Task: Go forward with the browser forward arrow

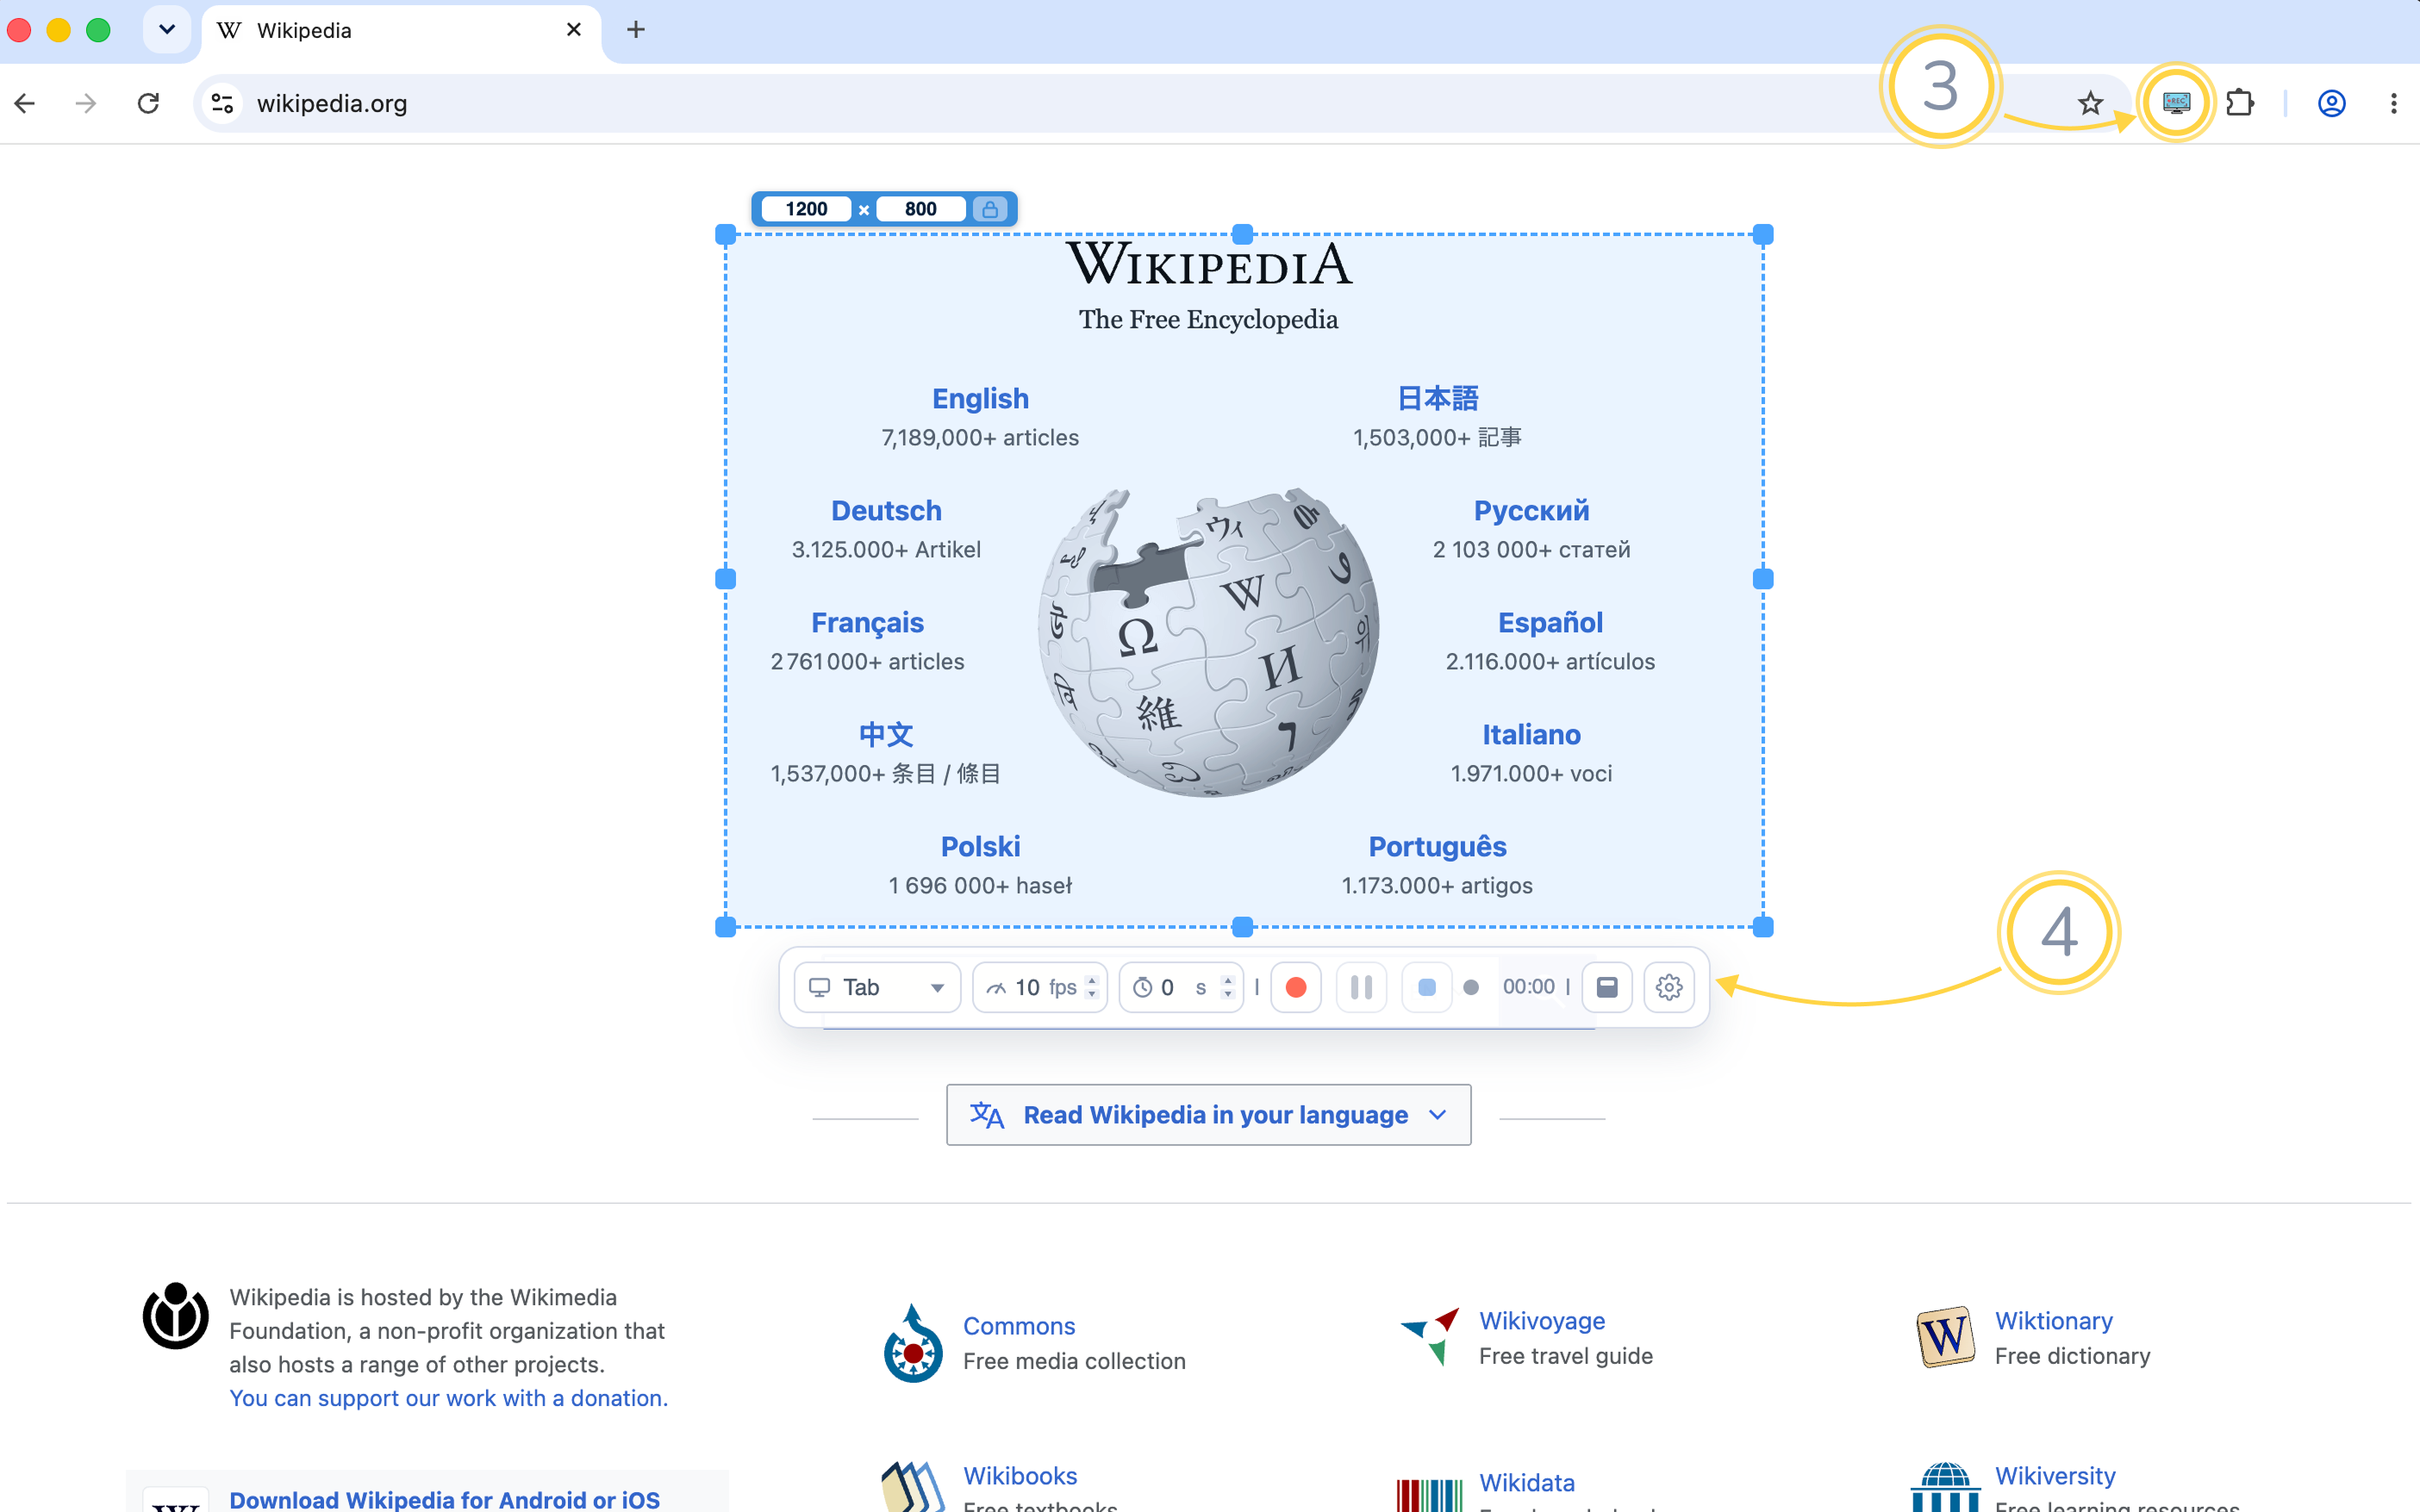Action: [86, 103]
